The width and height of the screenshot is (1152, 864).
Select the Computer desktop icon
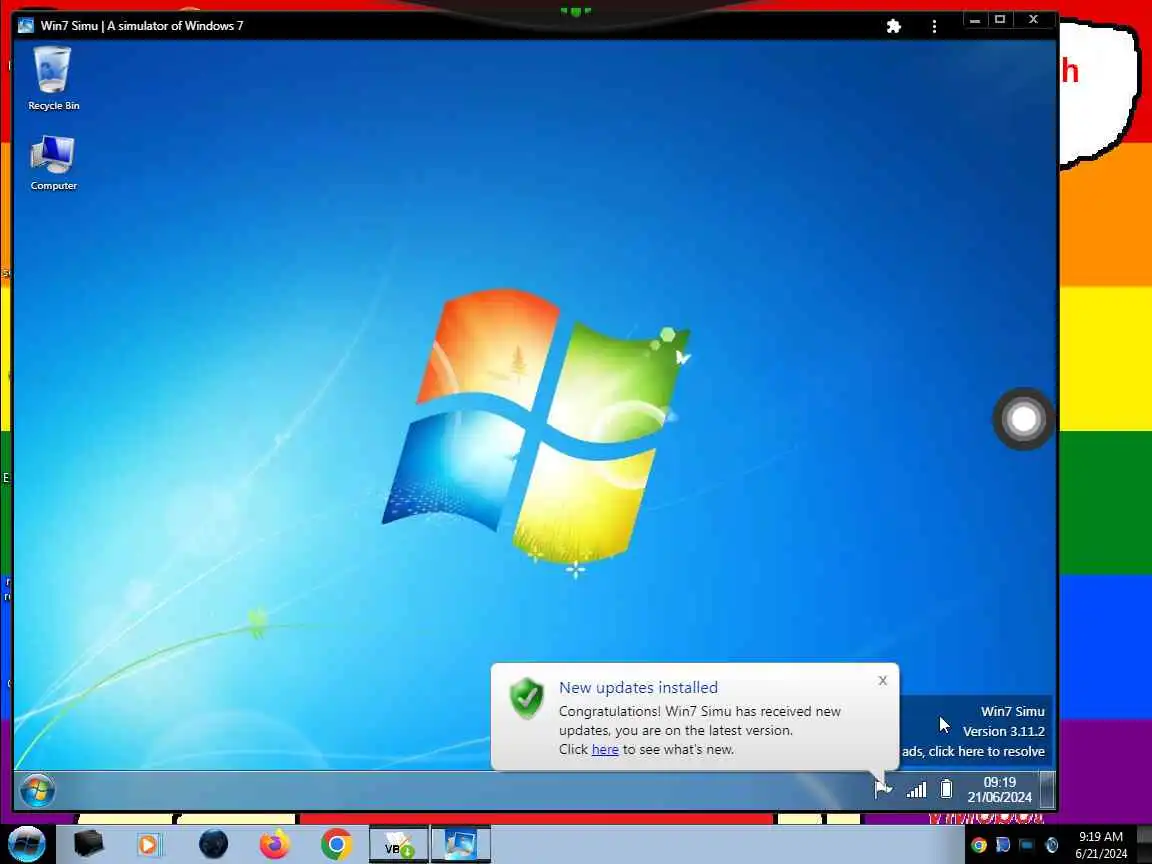[x=53, y=162]
